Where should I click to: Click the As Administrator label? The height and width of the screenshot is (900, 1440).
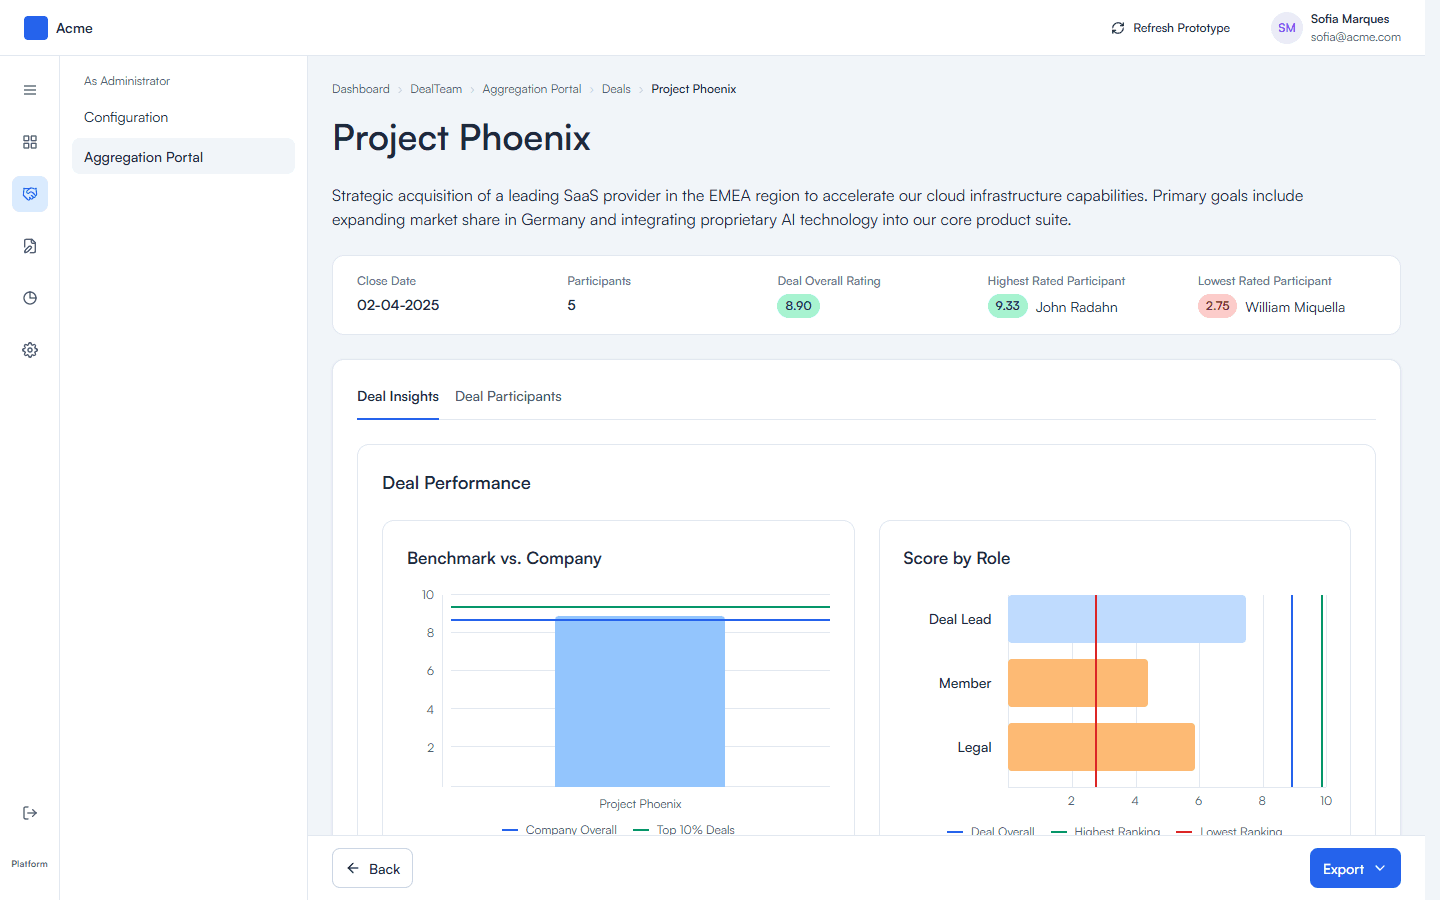click(127, 81)
